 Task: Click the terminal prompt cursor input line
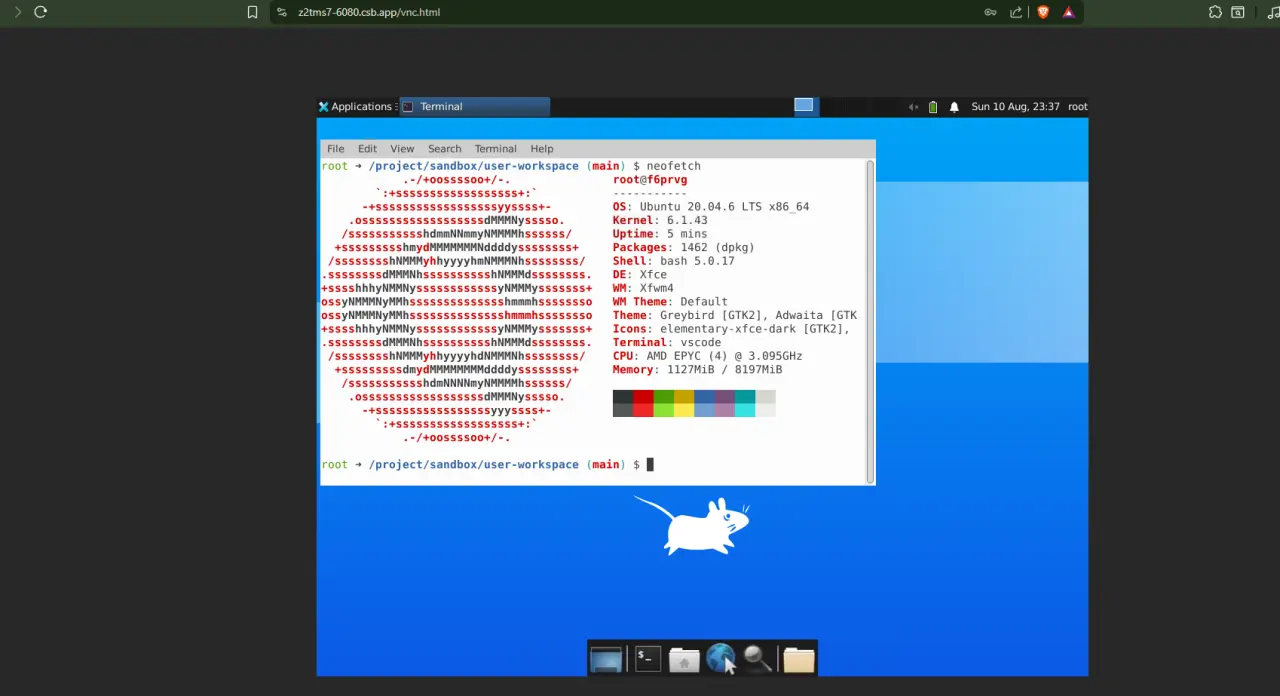[650, 464]
